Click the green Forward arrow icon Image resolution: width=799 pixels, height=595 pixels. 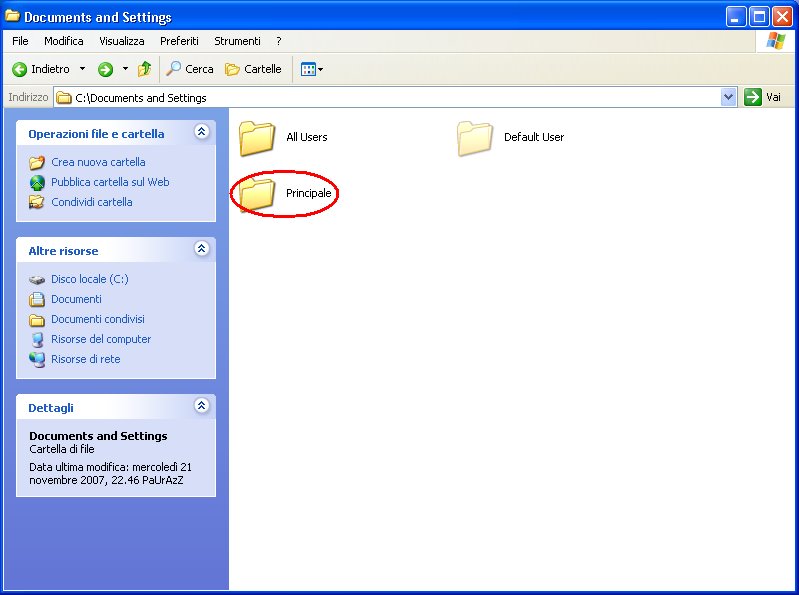pos(105,69)
